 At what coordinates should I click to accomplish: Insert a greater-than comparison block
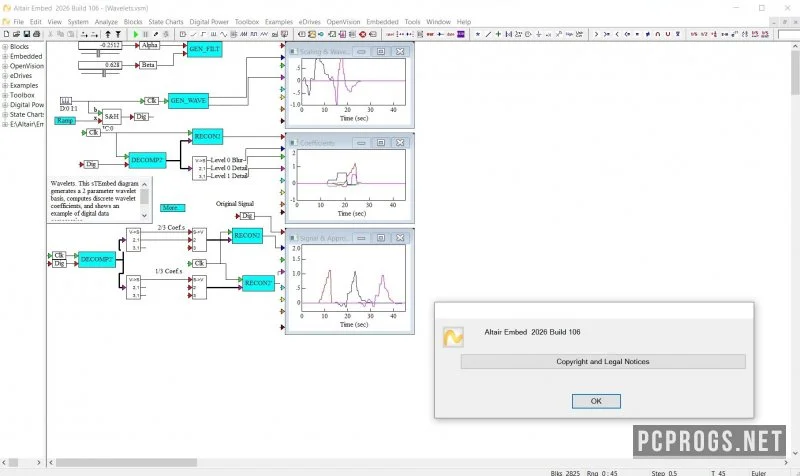(x=596, y=34)
